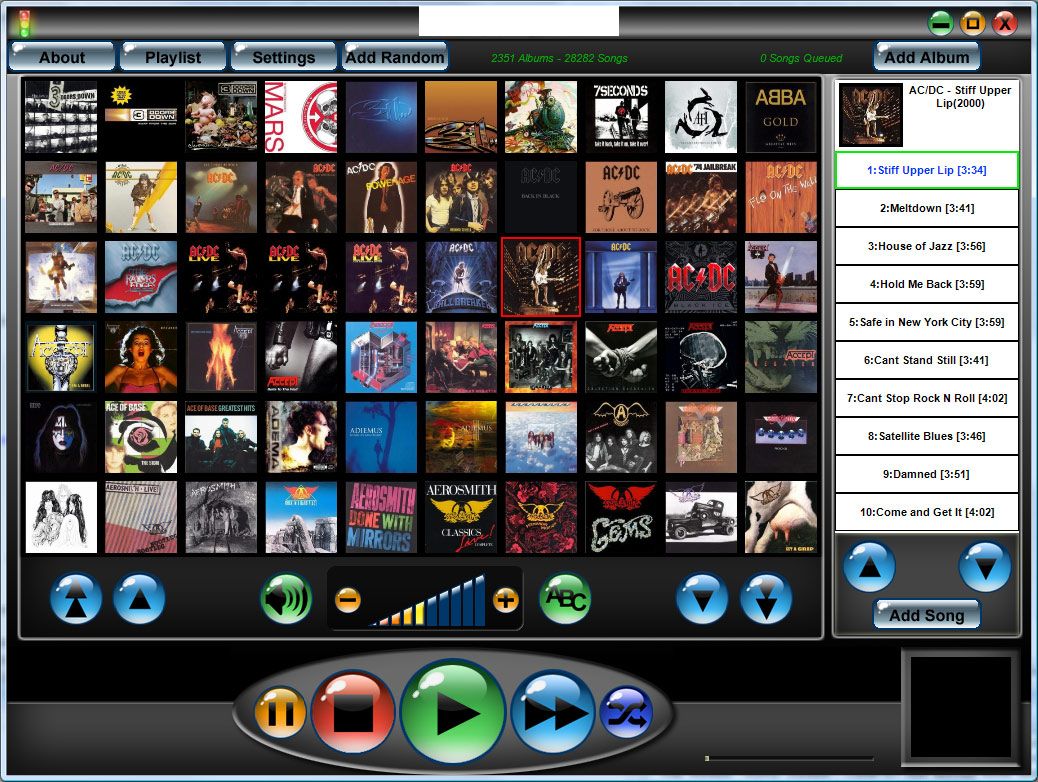Image resolution: width=1038 pixels, height=782 pixels.
Task: Click the Add Album button
Action: pyautogui.click(x=925, y=56)
